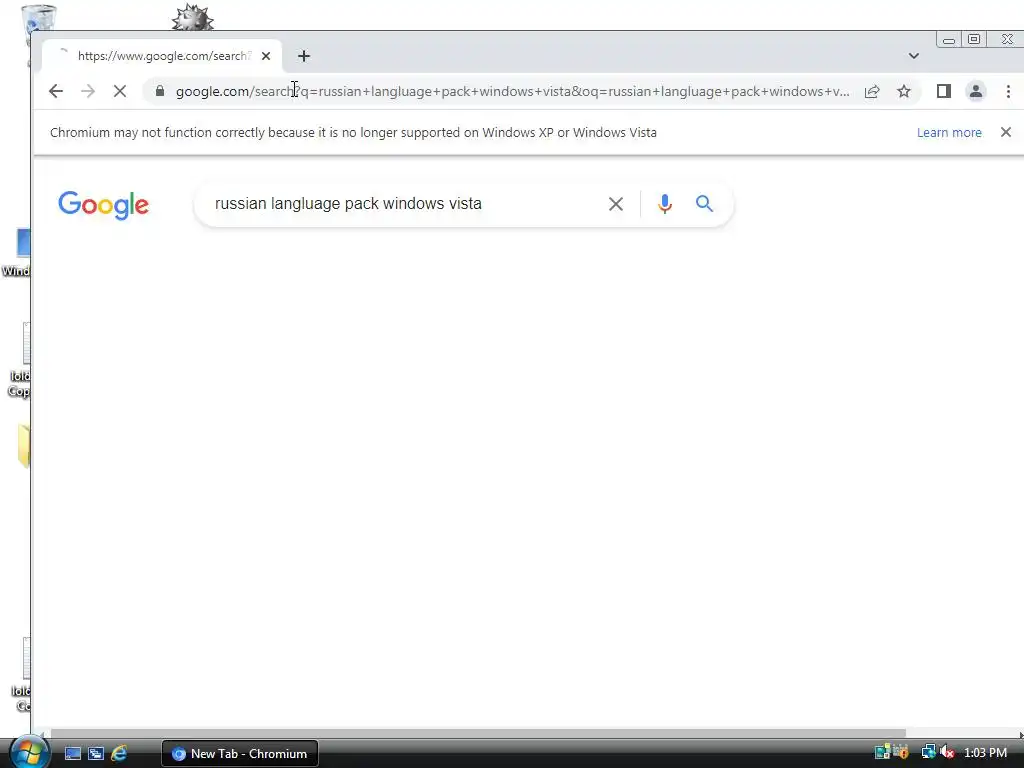Image resolution: width=1024 pixels, height=768 pixels.
Task: Click the taskbar clock 1:03 PM
Action: 985,753
